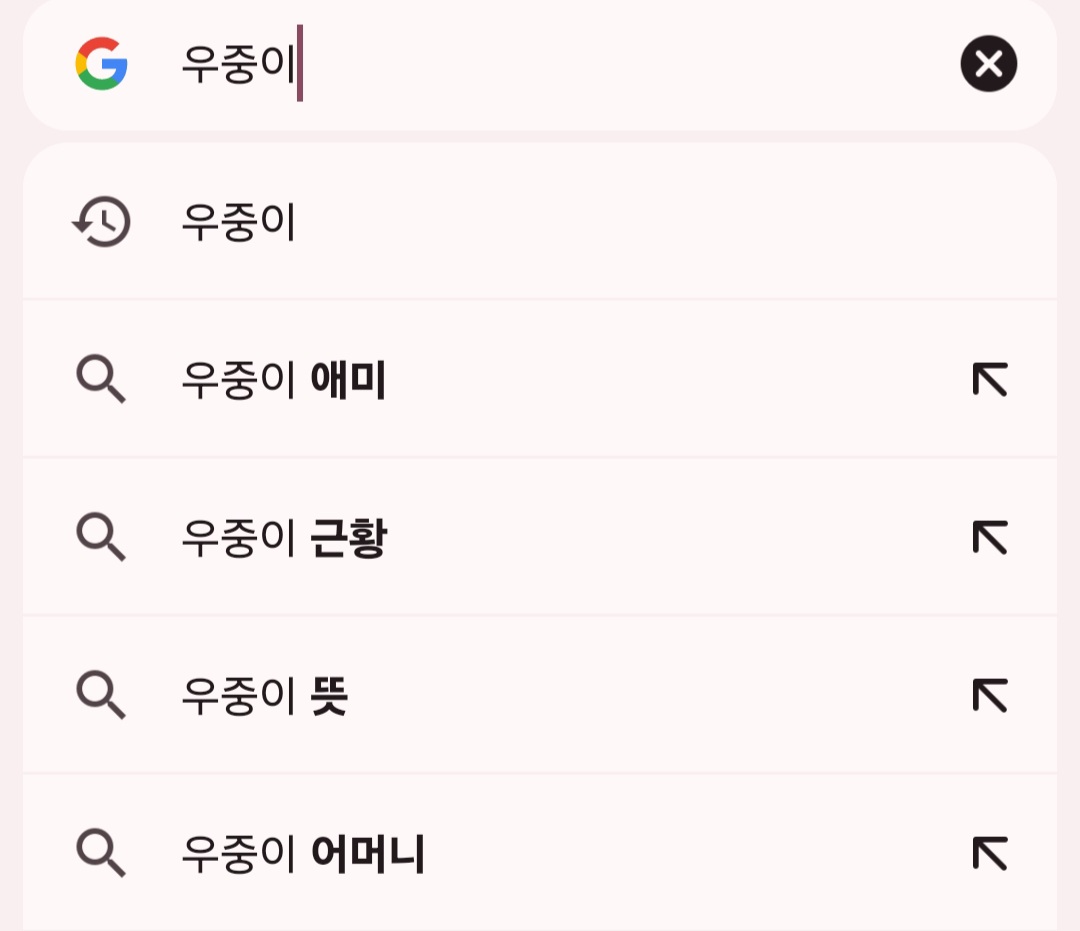Click magnifier icon beside 우중이 뜻
The height and width of the screenshot is (931, 1080).
(101, 696)
